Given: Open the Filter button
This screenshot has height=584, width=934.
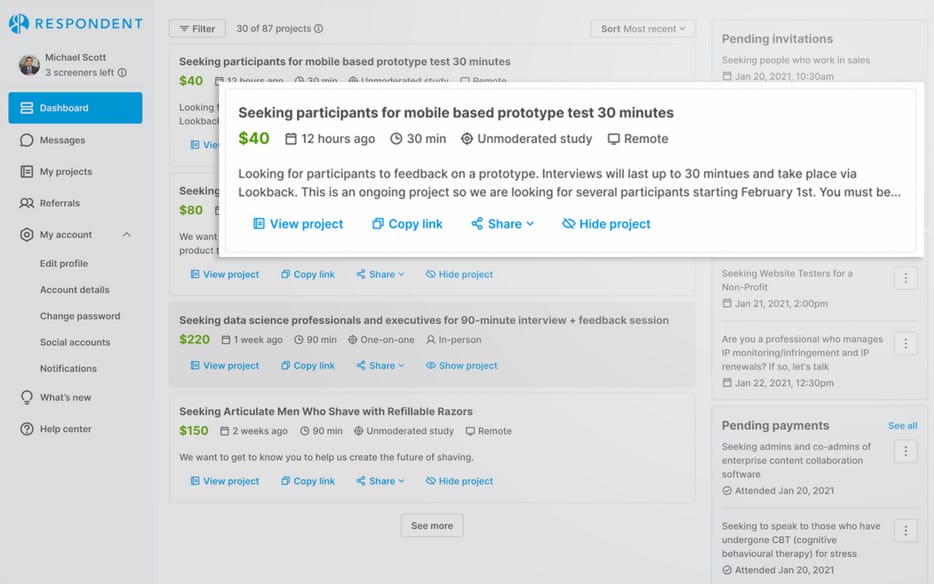Looking at the screenshot, I should pos(197,29).
